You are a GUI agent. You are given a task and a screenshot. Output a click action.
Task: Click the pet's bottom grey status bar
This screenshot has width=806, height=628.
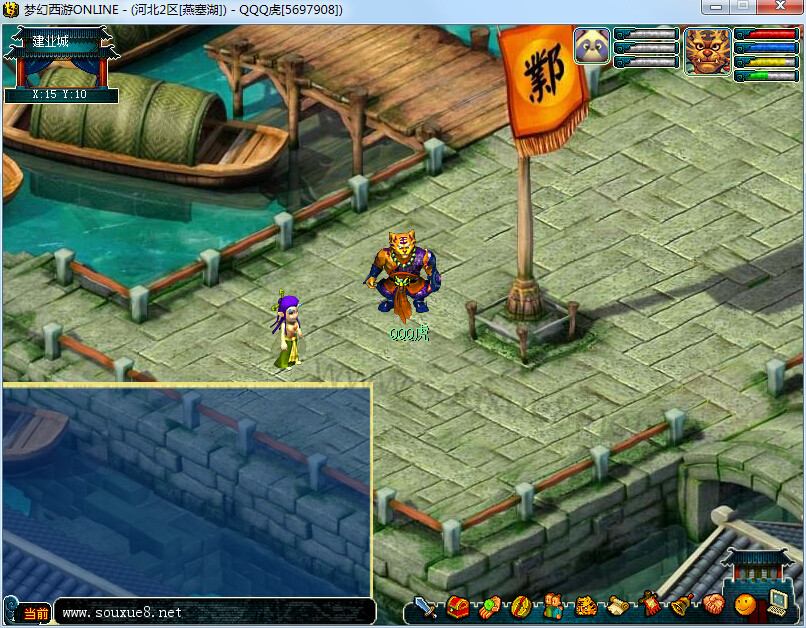click(647, 62)
